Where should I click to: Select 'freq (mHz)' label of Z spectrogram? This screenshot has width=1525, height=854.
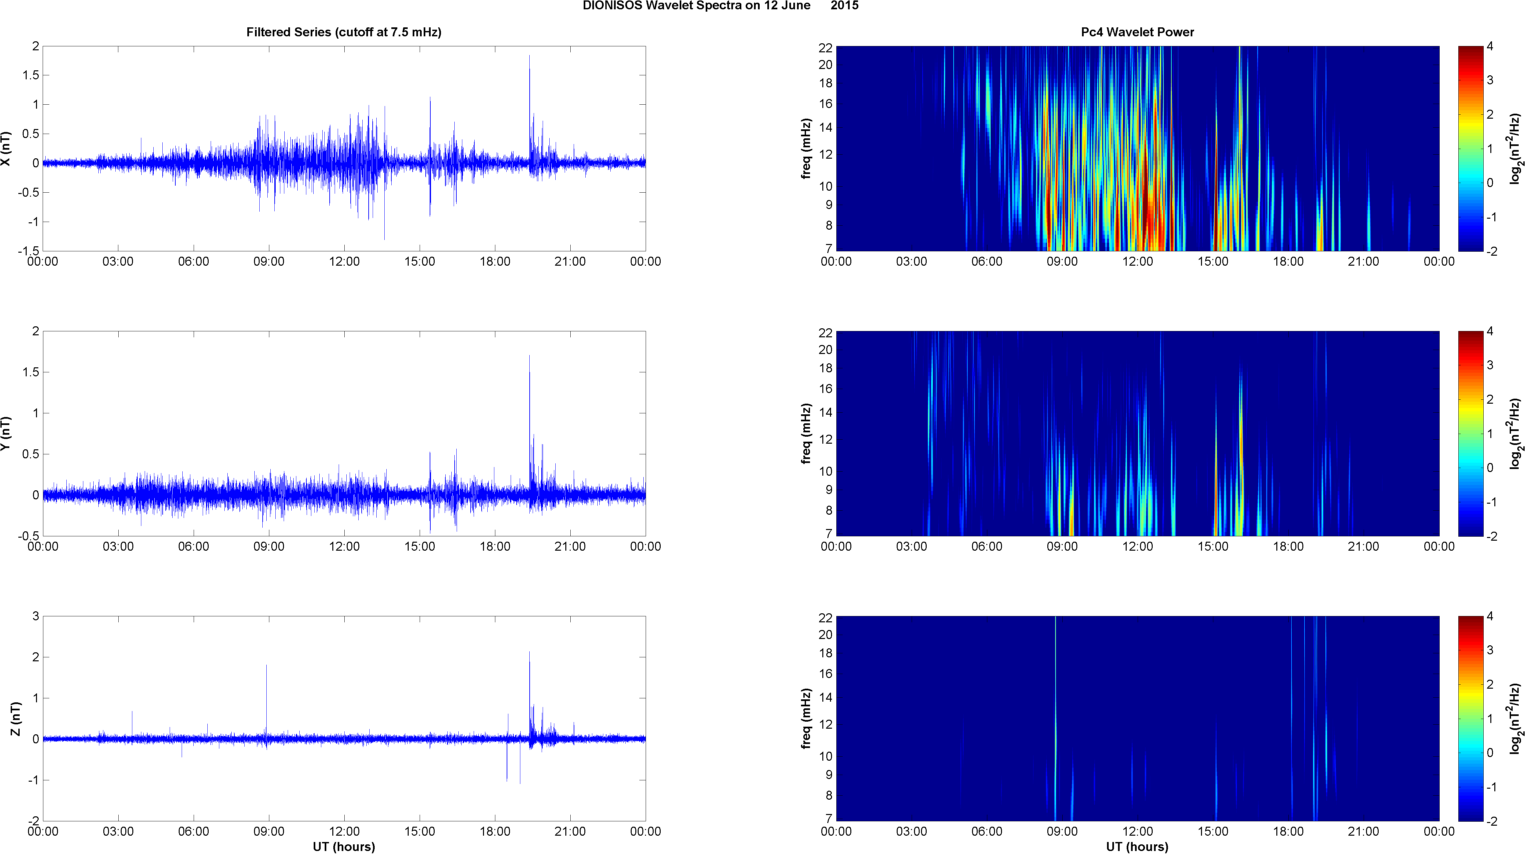[x=806, y=718]
